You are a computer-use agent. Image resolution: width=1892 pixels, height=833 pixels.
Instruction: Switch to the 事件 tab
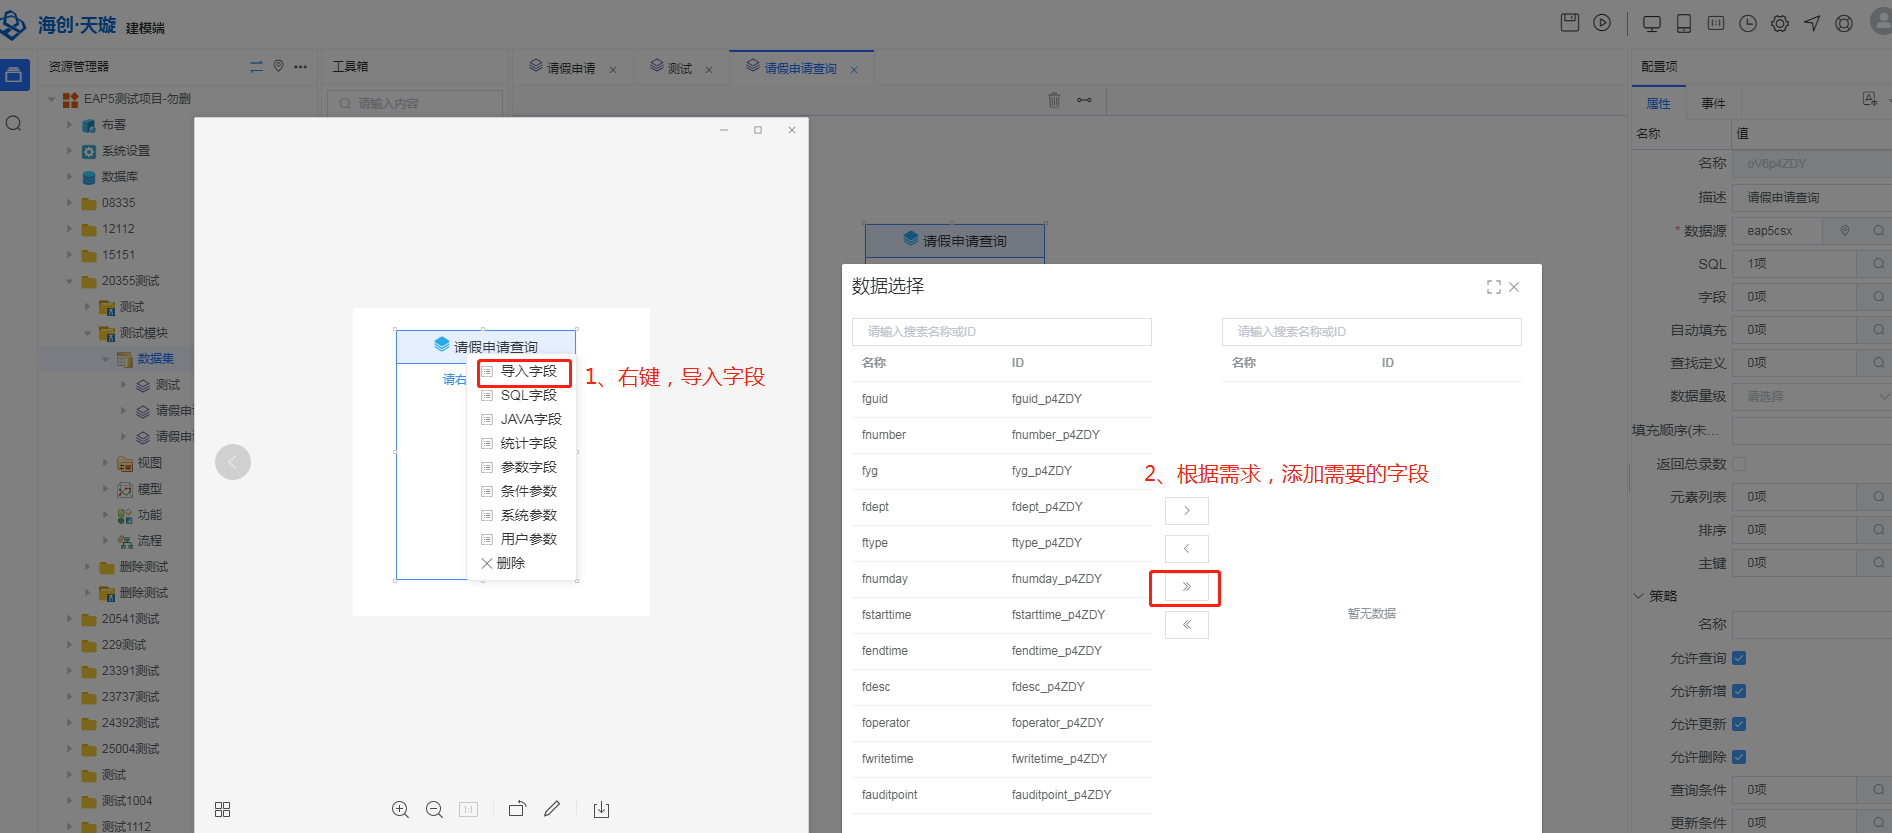tap(1713, 104)
